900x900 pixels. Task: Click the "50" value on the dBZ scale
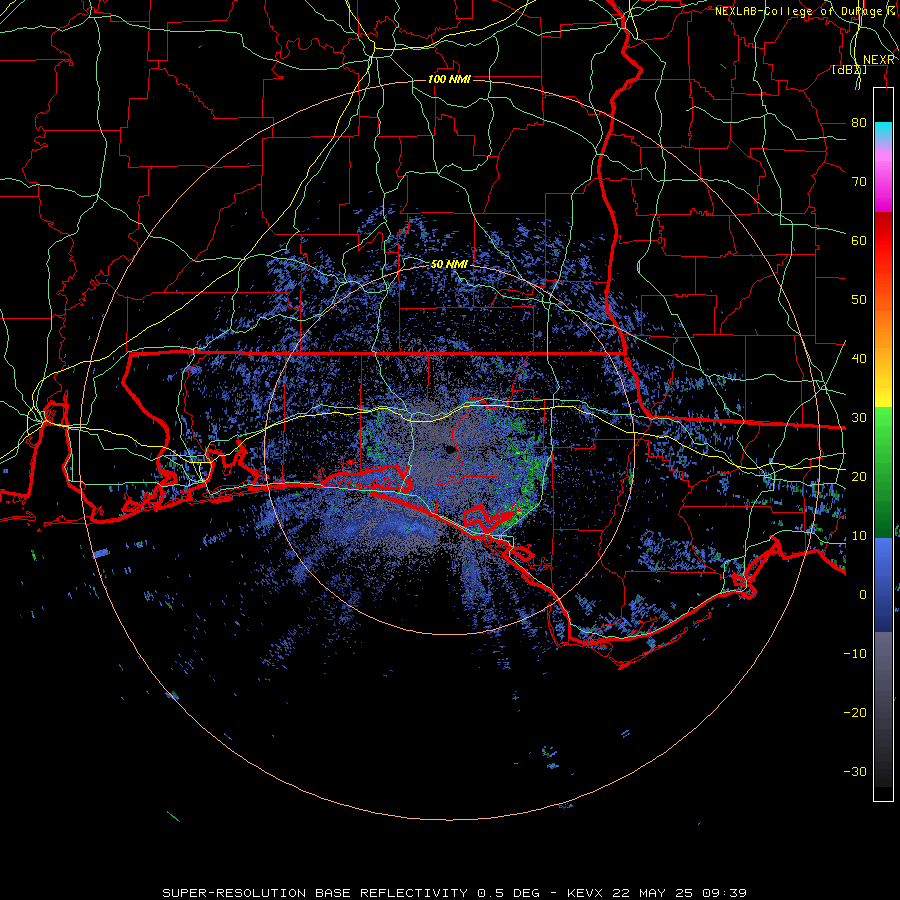[859, 300]
